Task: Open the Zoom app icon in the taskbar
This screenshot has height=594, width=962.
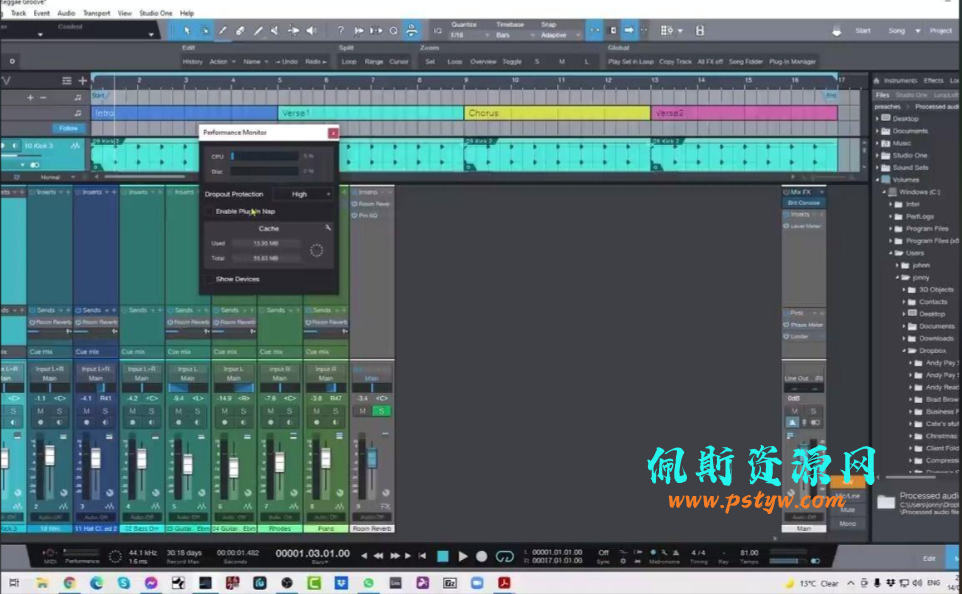Action: [477, 583]
